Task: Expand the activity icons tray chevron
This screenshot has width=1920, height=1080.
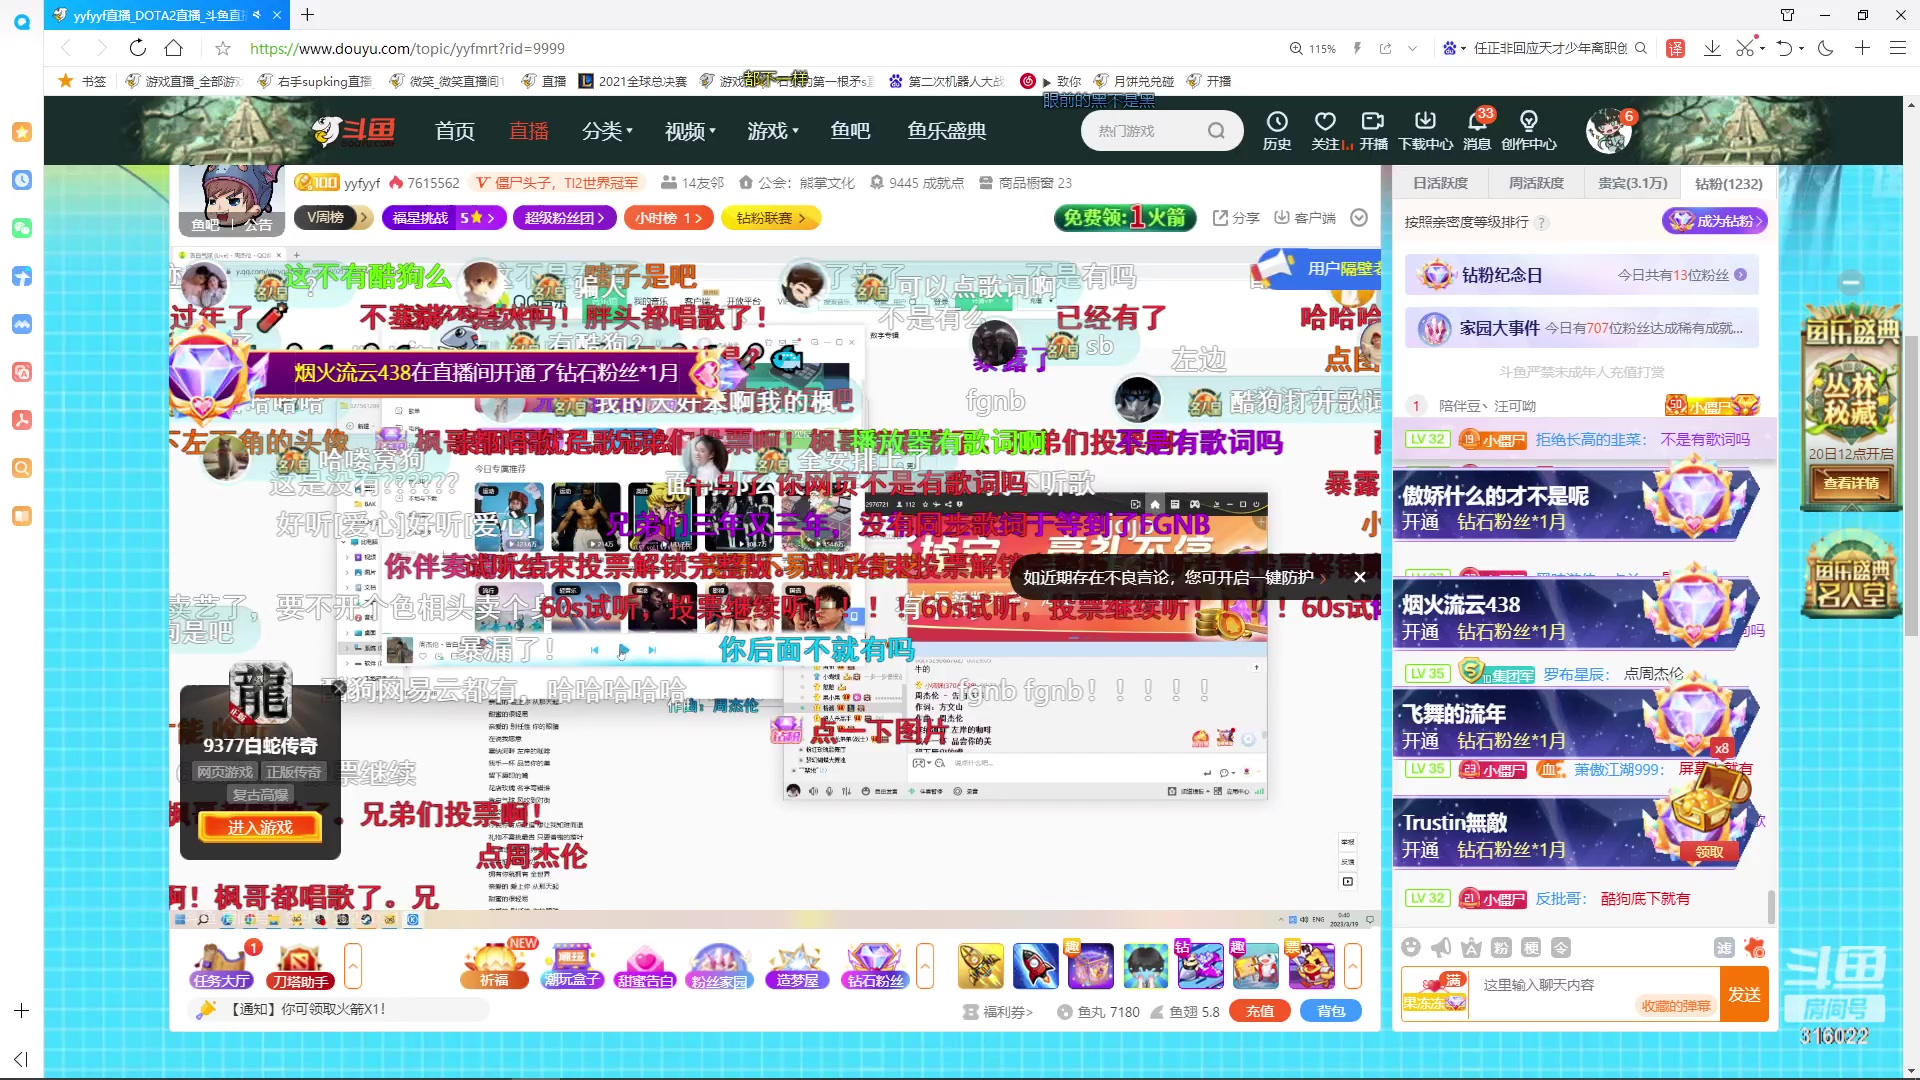Action: click(925, 966)
